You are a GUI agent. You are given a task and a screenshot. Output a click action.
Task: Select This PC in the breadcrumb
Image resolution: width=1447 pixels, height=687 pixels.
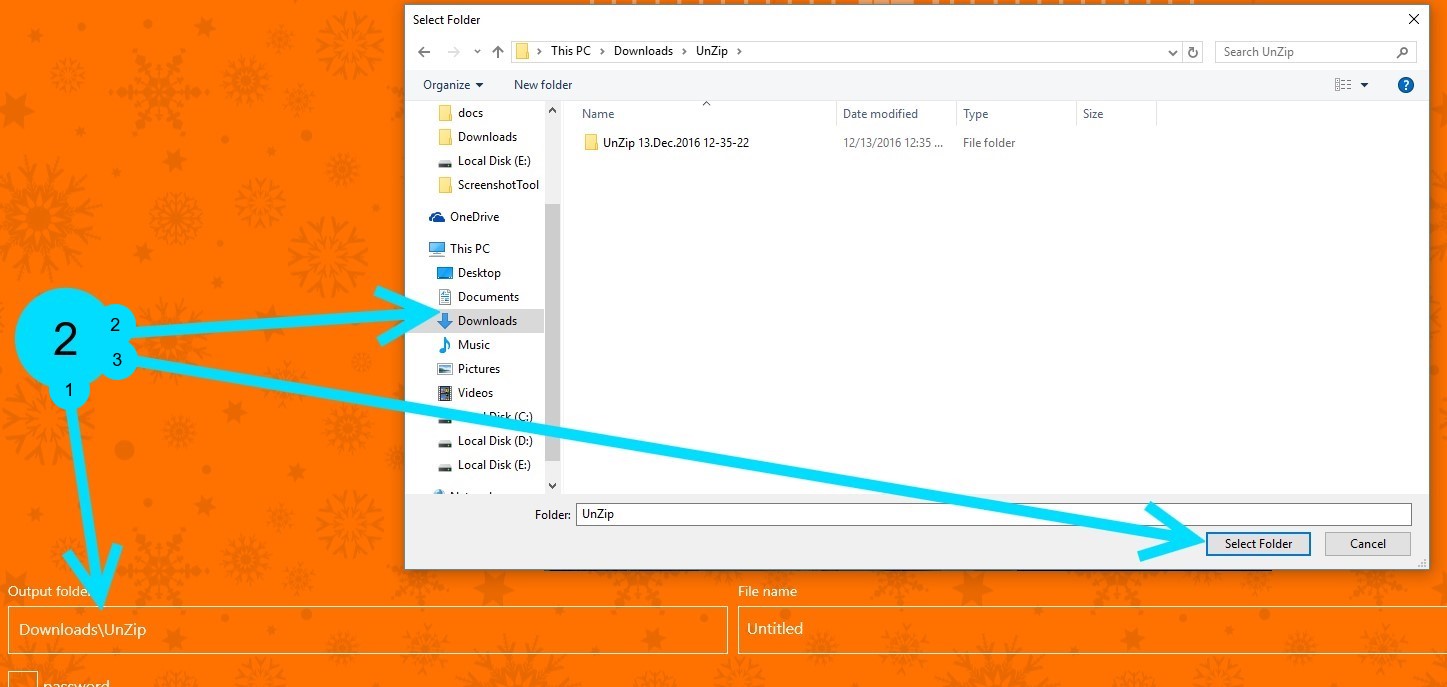[x=571, y=51]
